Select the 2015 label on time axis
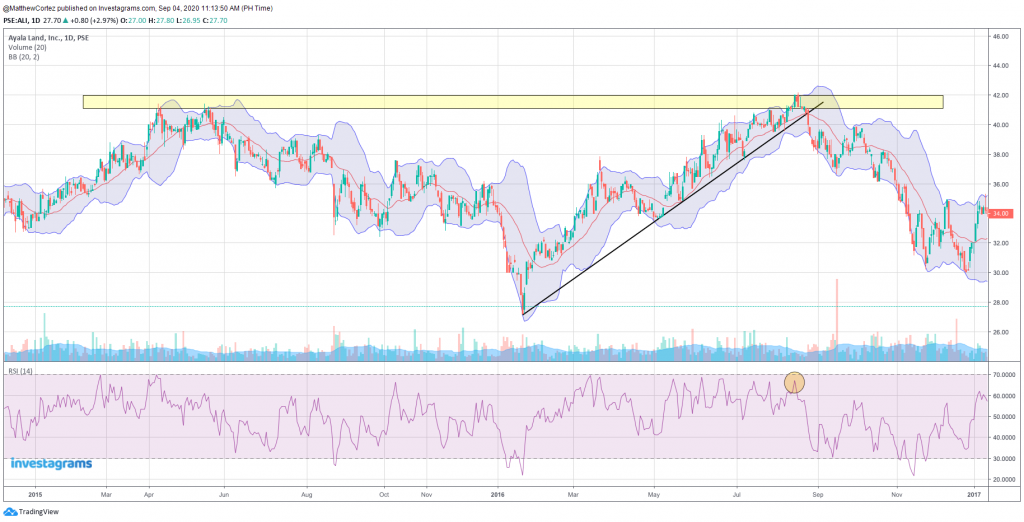This screenshot has width=1024, height=522. 35,494
